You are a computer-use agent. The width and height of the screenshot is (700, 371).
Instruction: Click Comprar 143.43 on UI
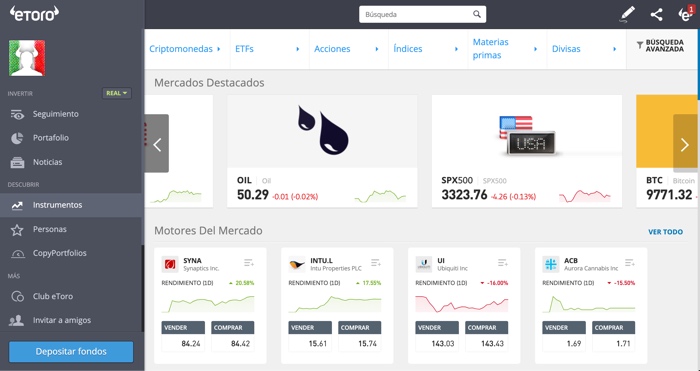tap(487, 336)
